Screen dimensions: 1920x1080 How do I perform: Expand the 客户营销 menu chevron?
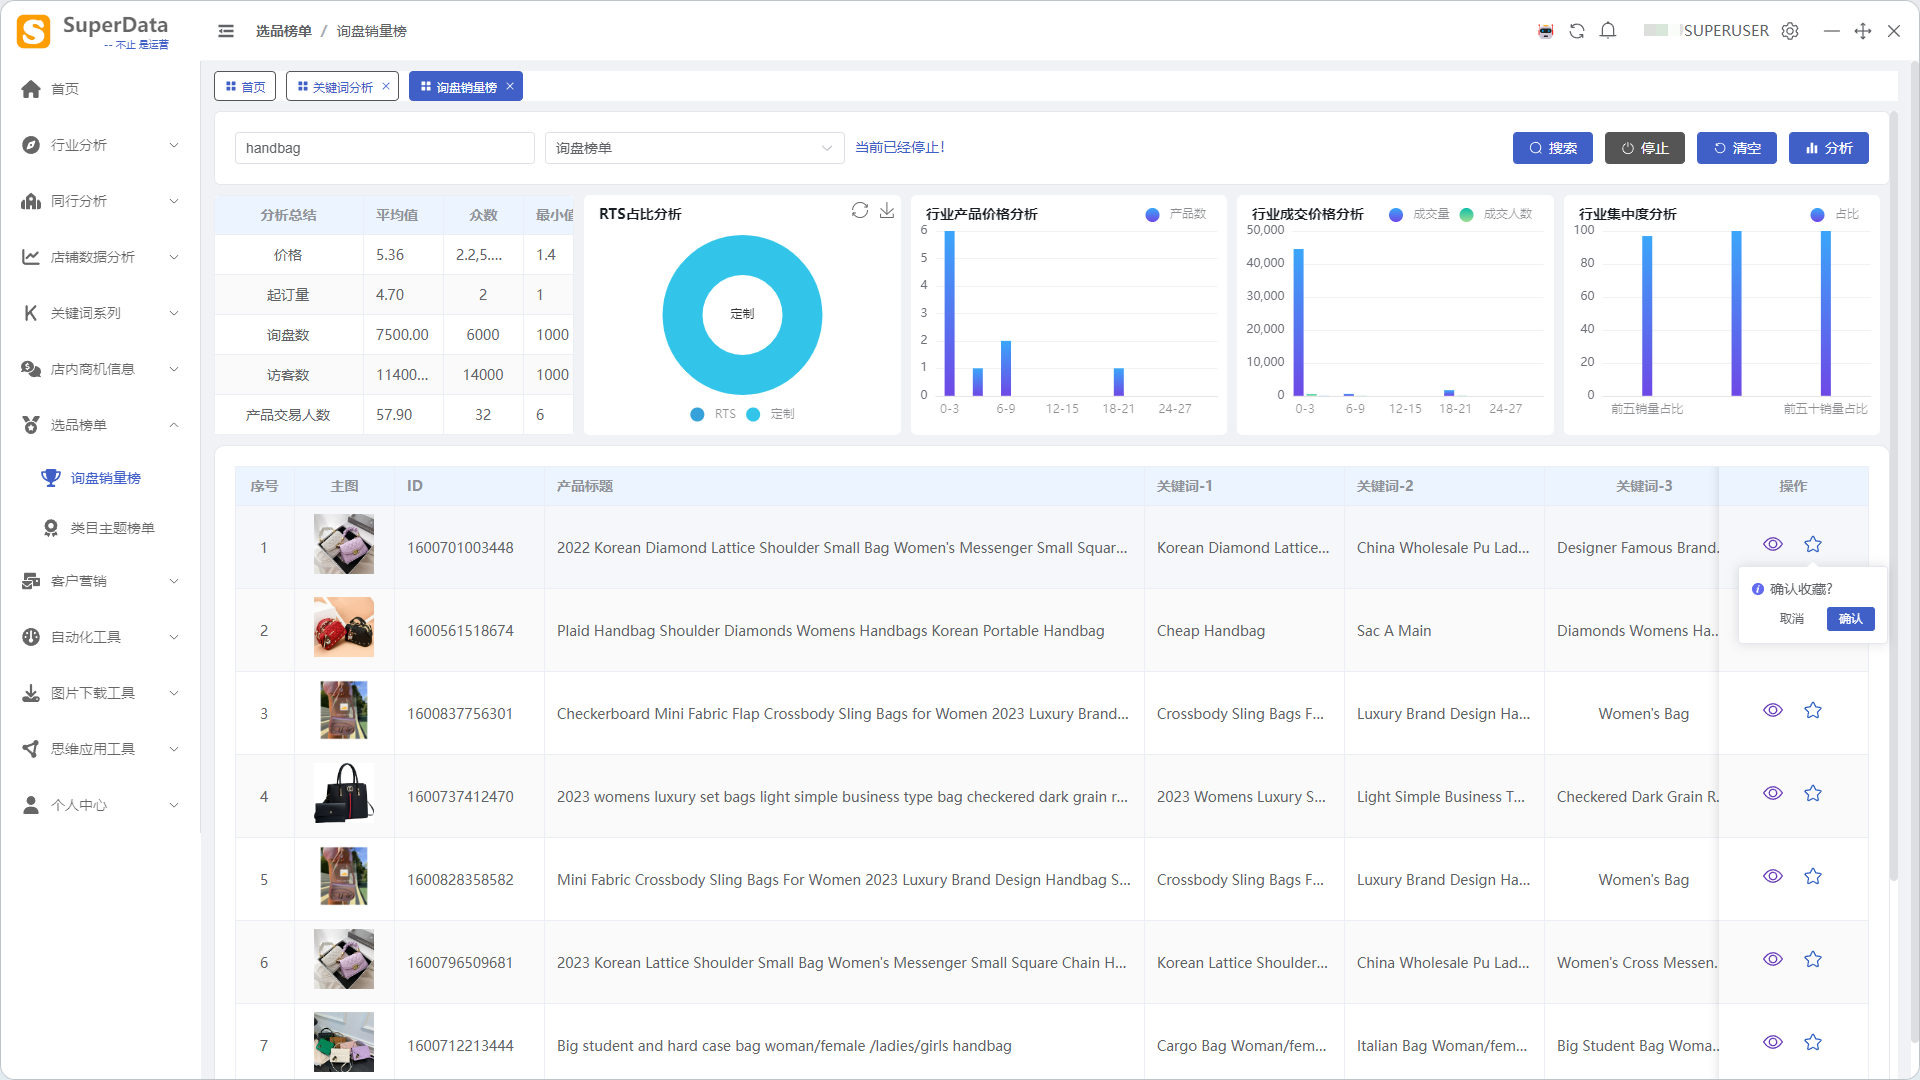[x=174, y=581]
